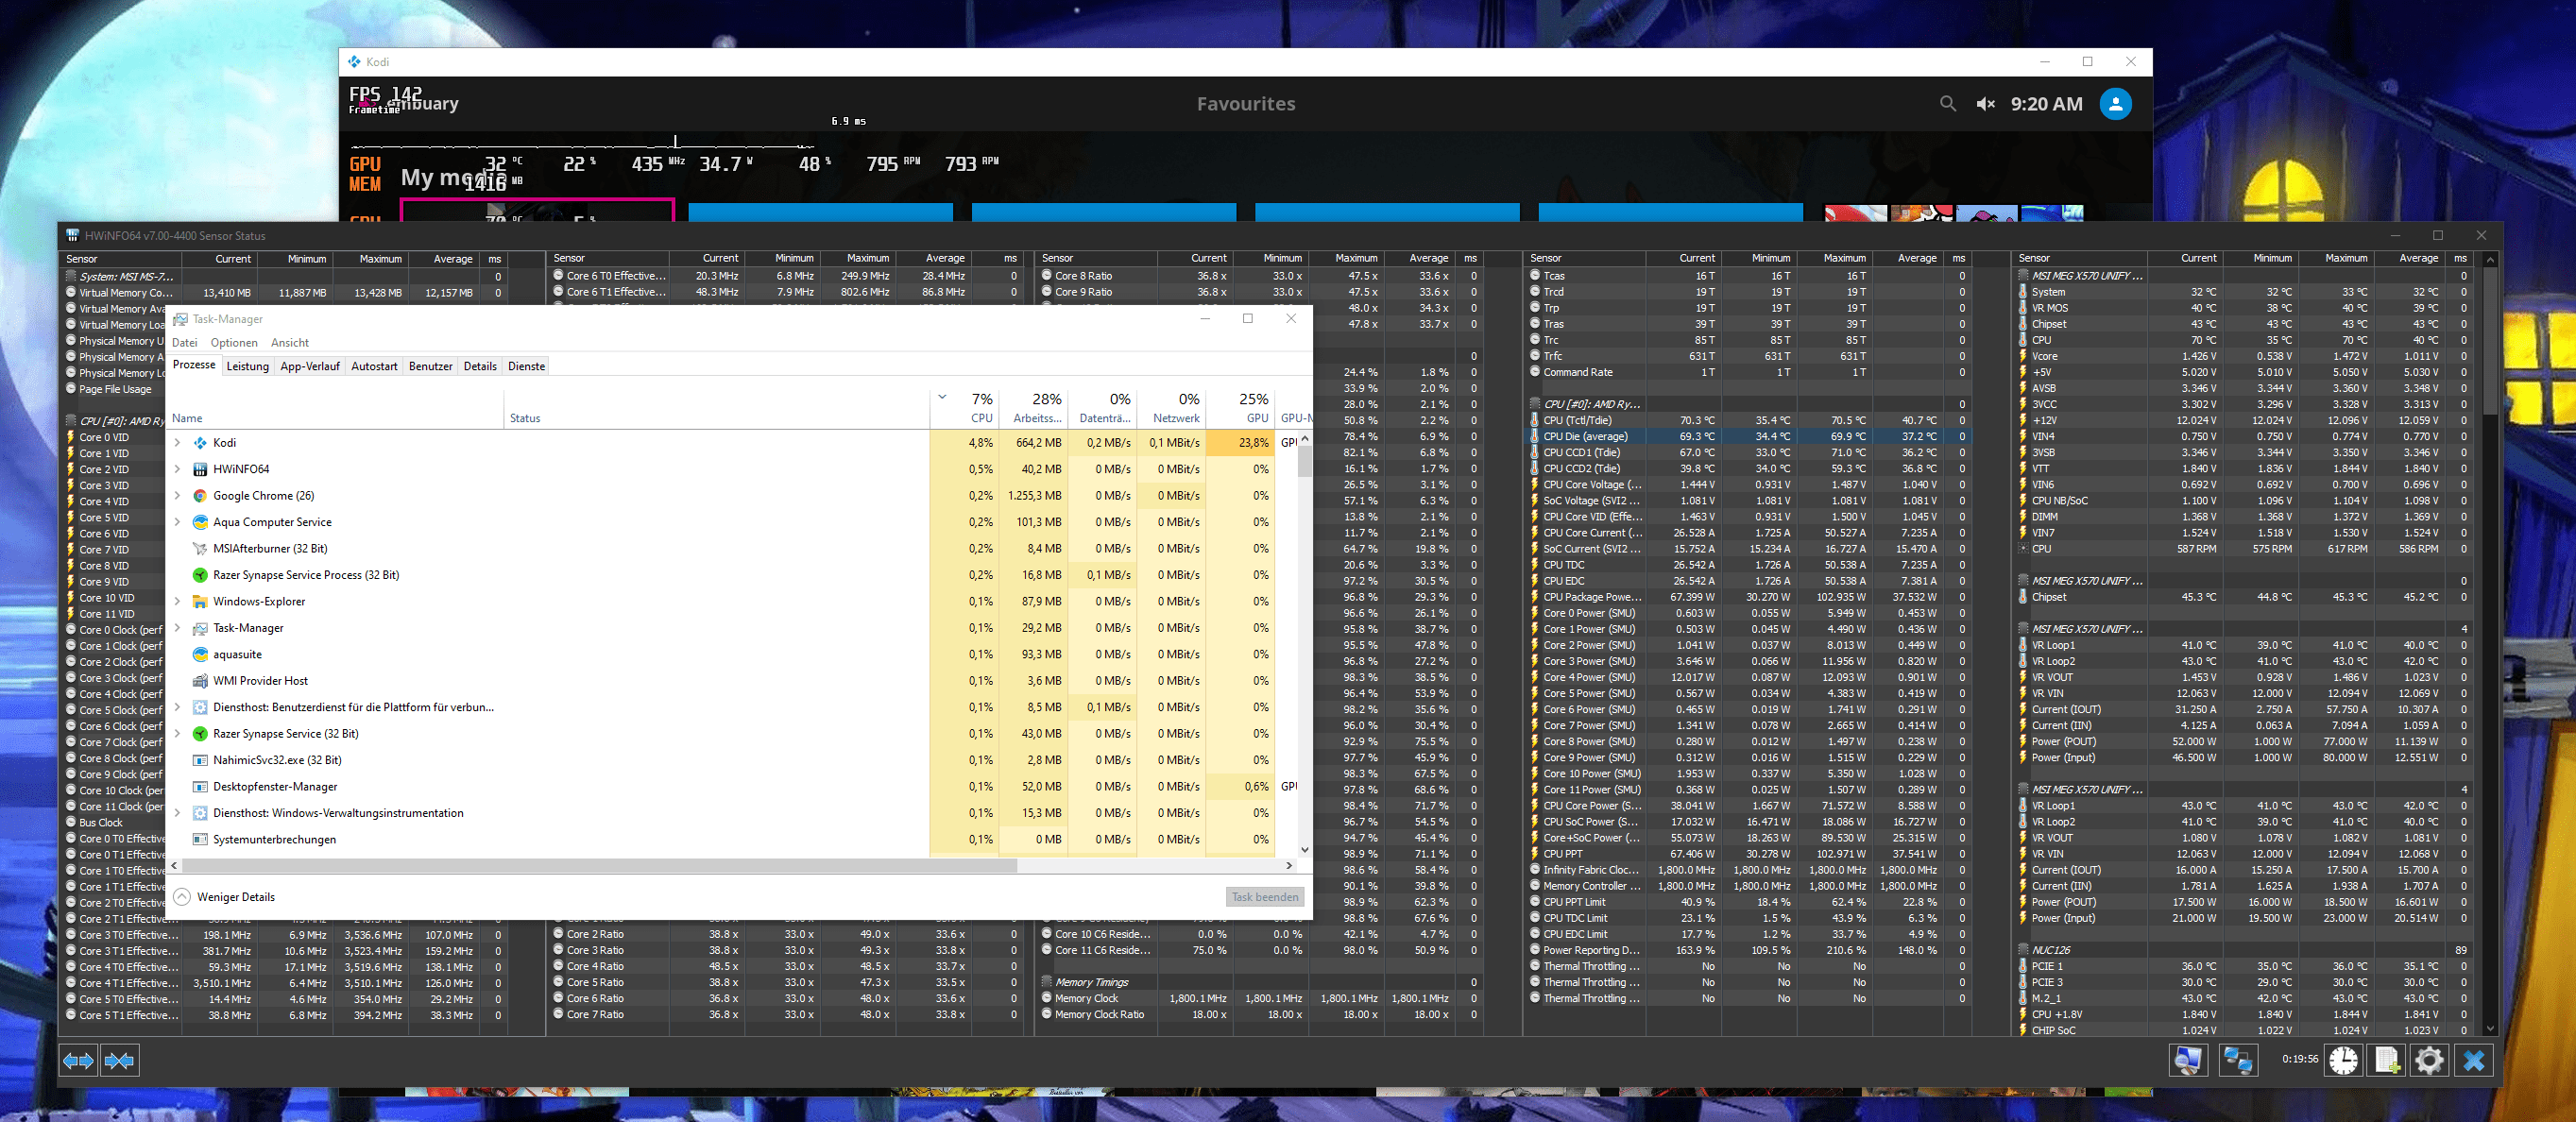Click HWiNFO log file icon
The height and width of the screenshot is (1122, 2576).
click(x=2387, y=1060)
